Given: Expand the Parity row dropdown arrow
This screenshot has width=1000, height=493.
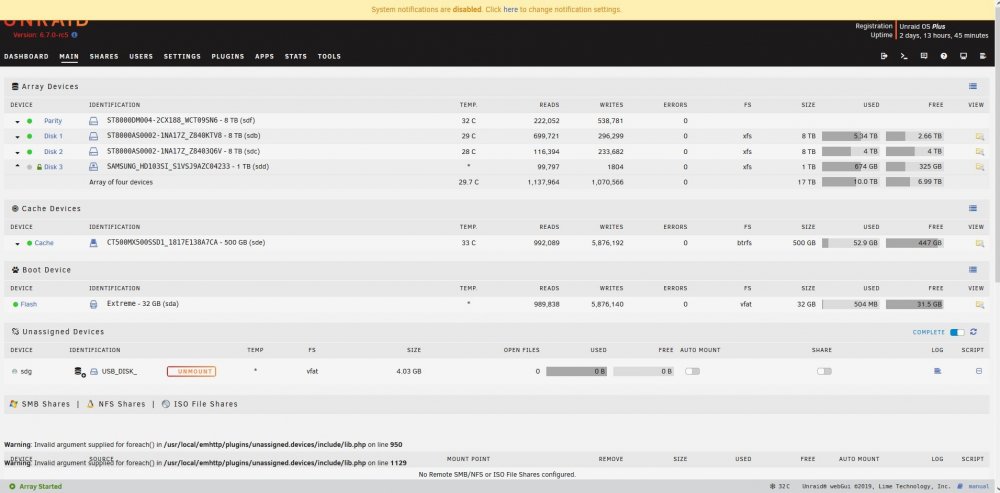Looking at the screenshot, I should tap(18, 121).
